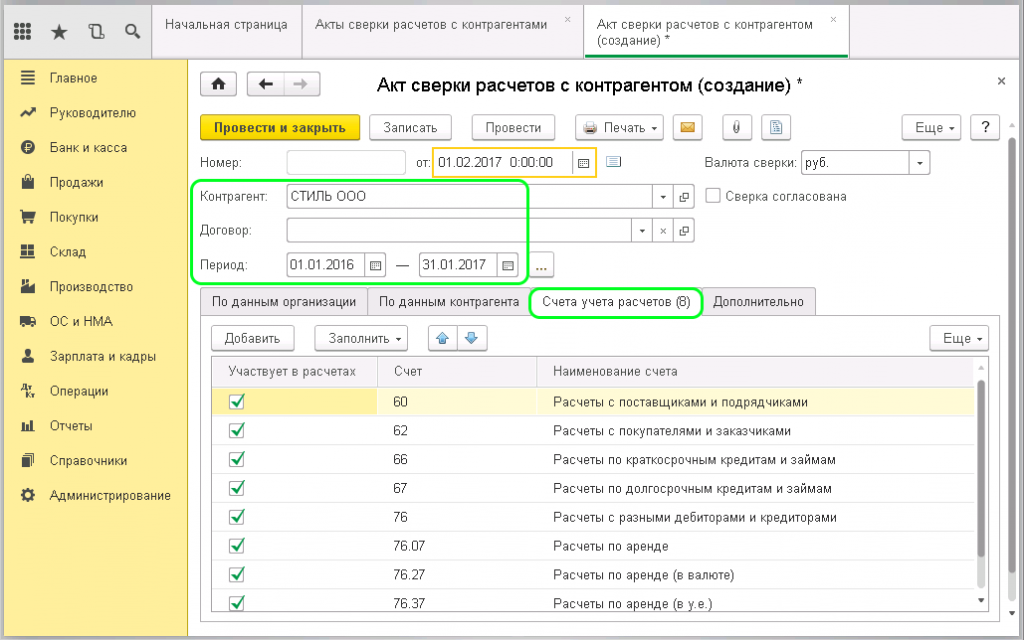This screenshot has width=1024, height=640.
Task: Open the calendar picker for document date
Action: 584,161
